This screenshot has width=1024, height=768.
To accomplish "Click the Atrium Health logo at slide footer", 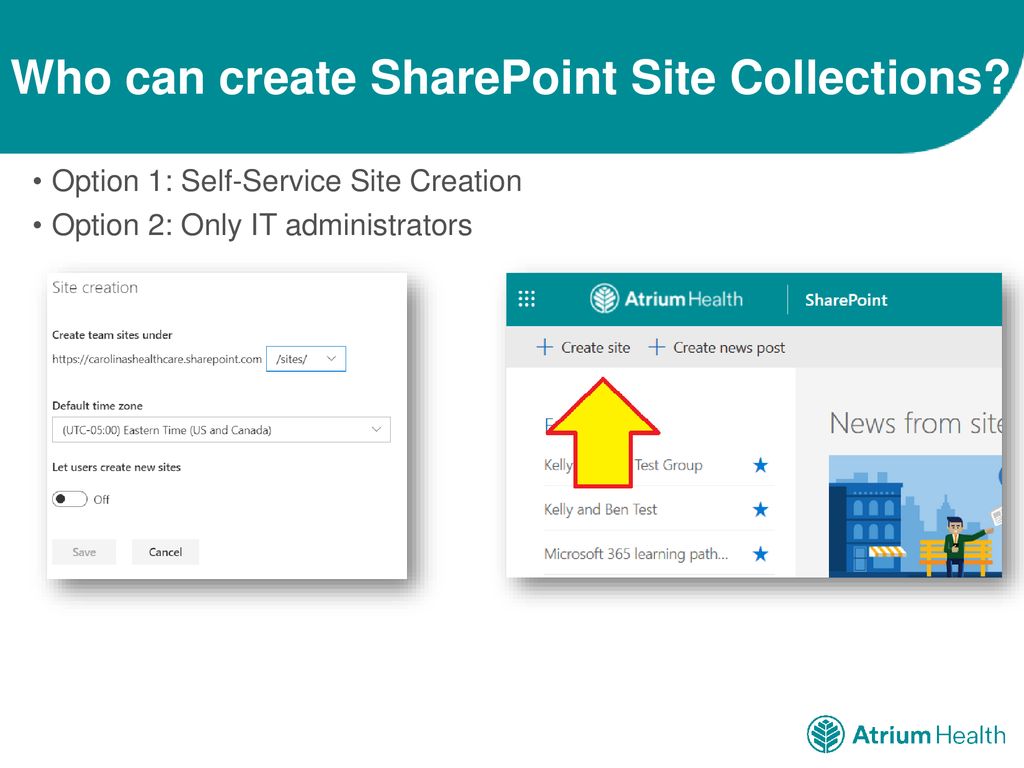I will (906, 734).
